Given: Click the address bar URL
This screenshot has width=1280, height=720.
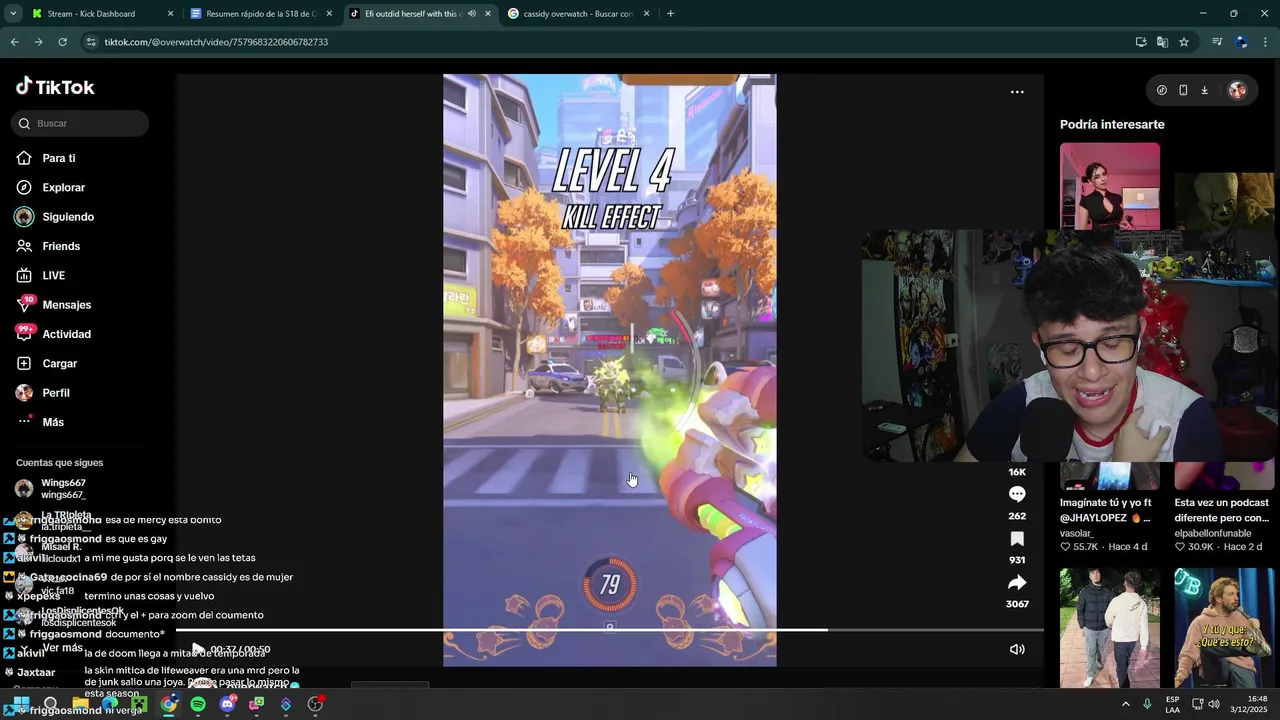Looking at the screenshot, I should [216, 42].
